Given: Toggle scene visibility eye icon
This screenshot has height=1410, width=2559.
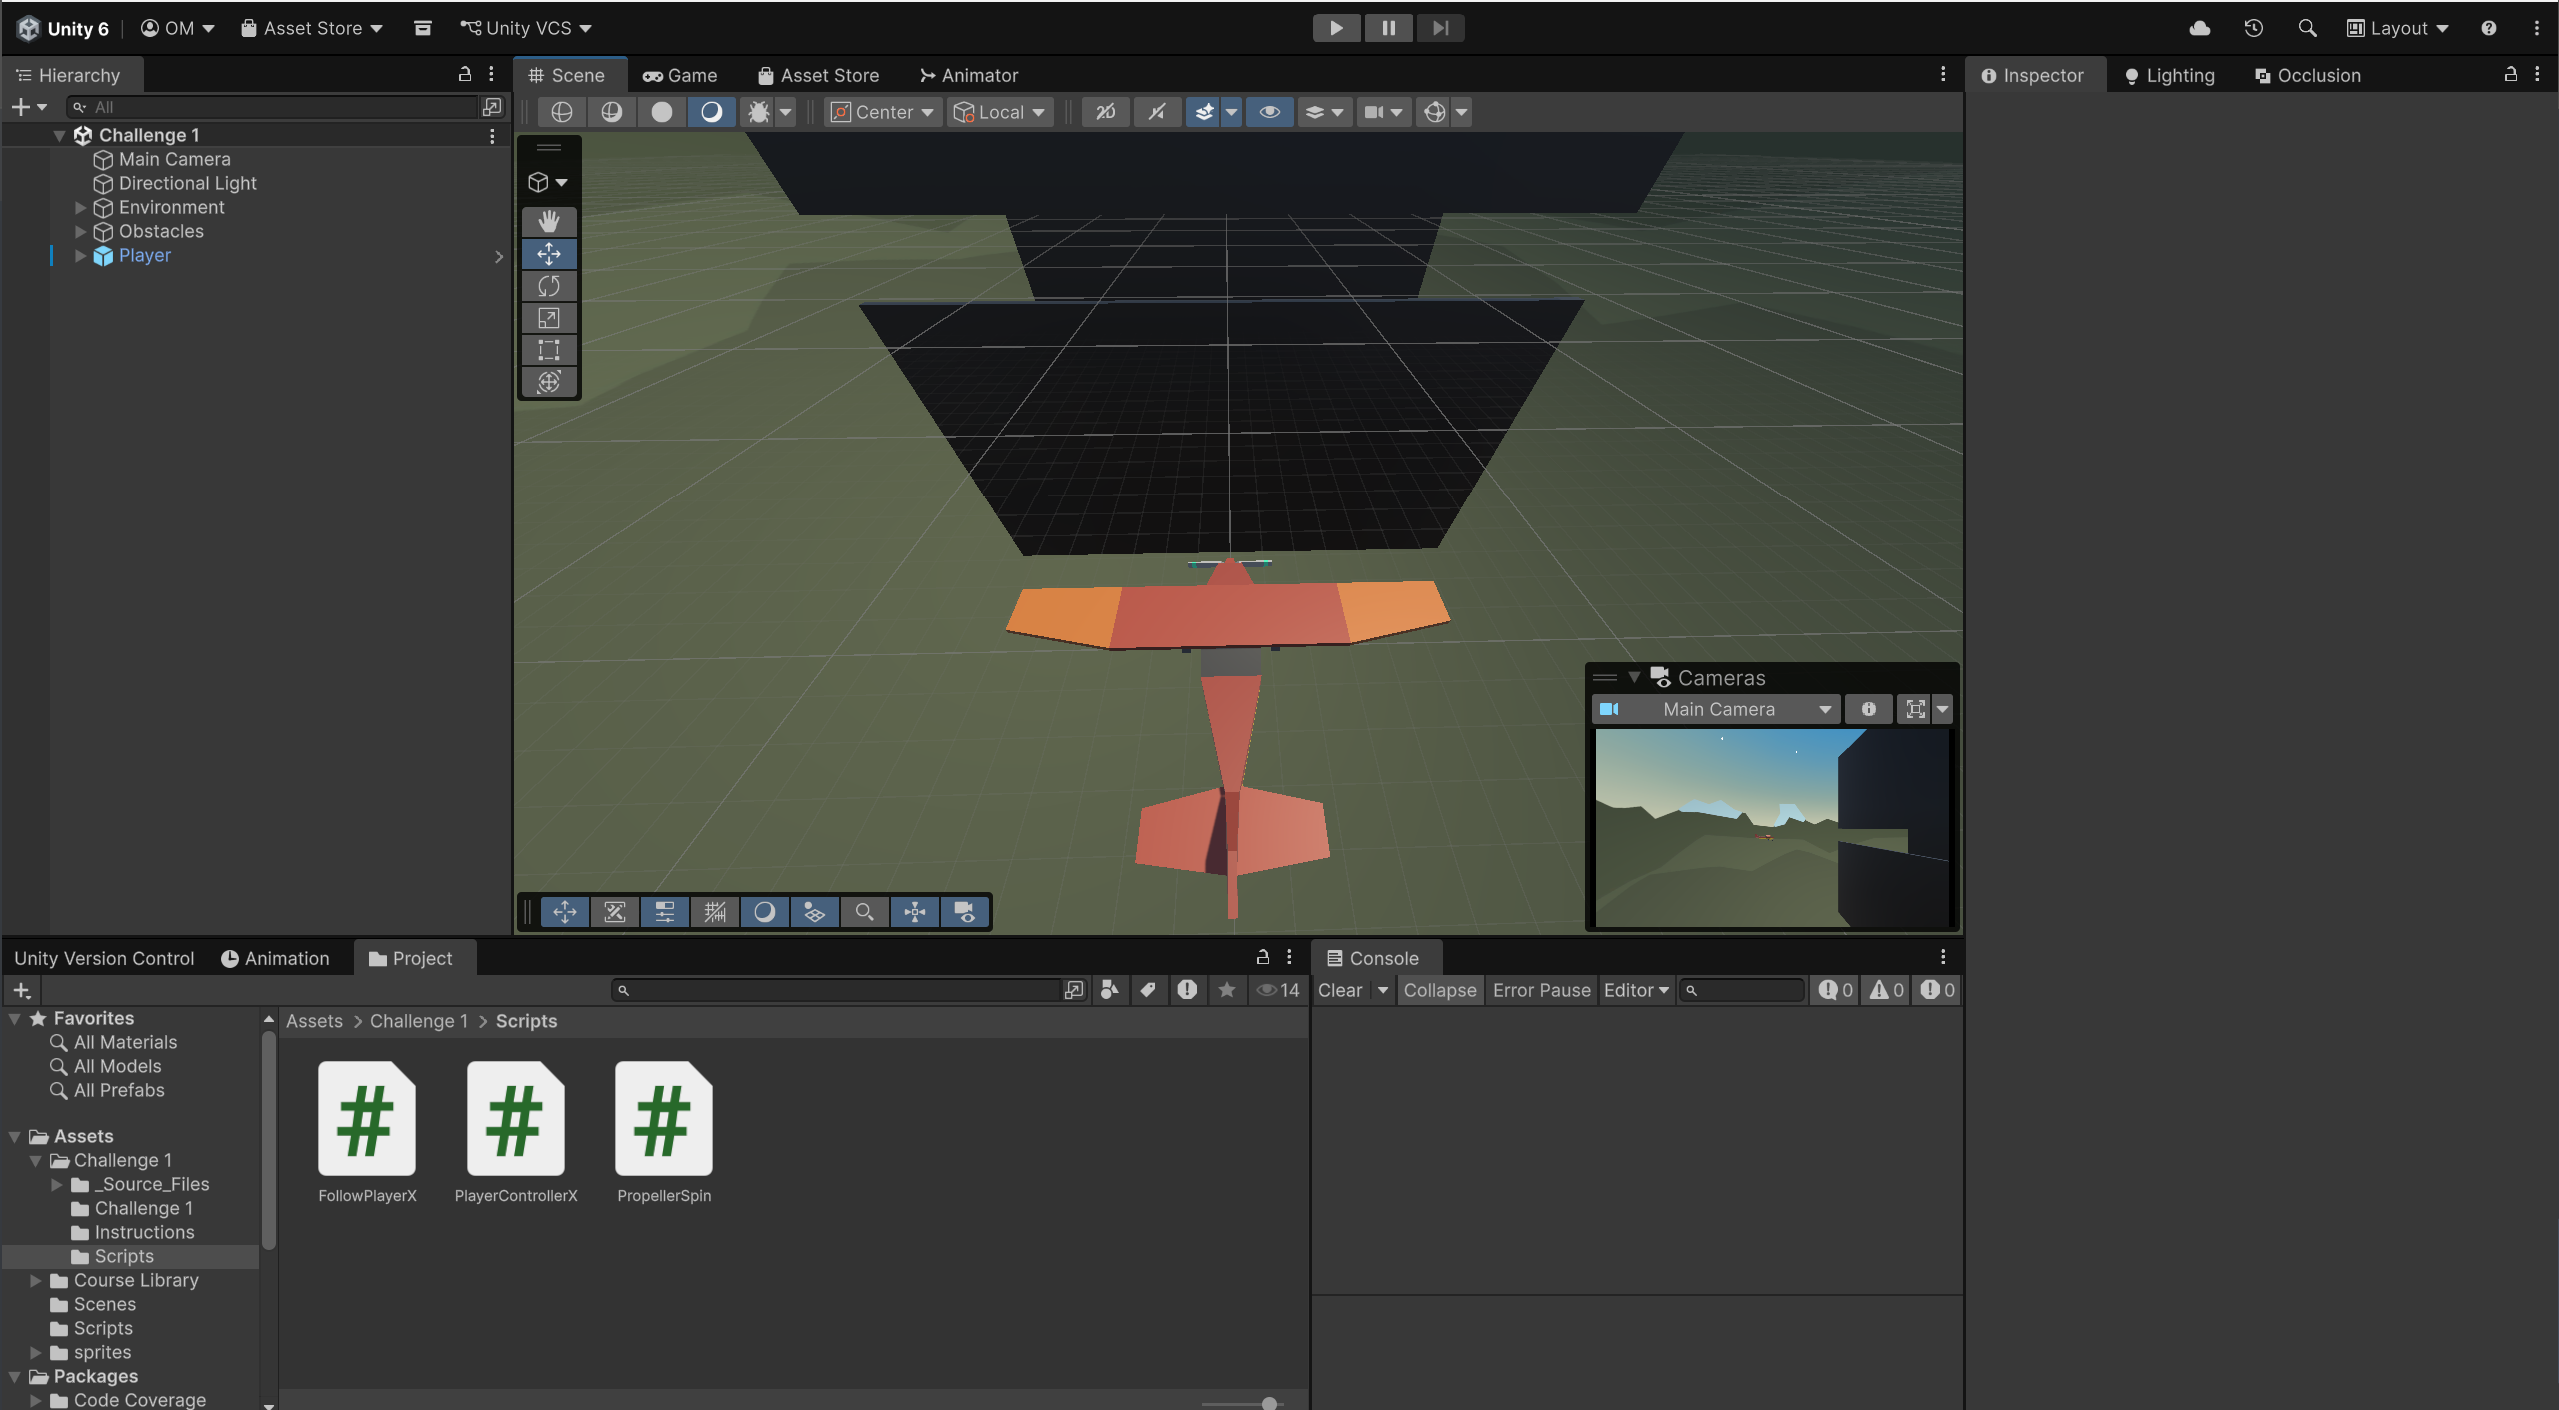Looking at the screenshot, I should click(1269, 112).
